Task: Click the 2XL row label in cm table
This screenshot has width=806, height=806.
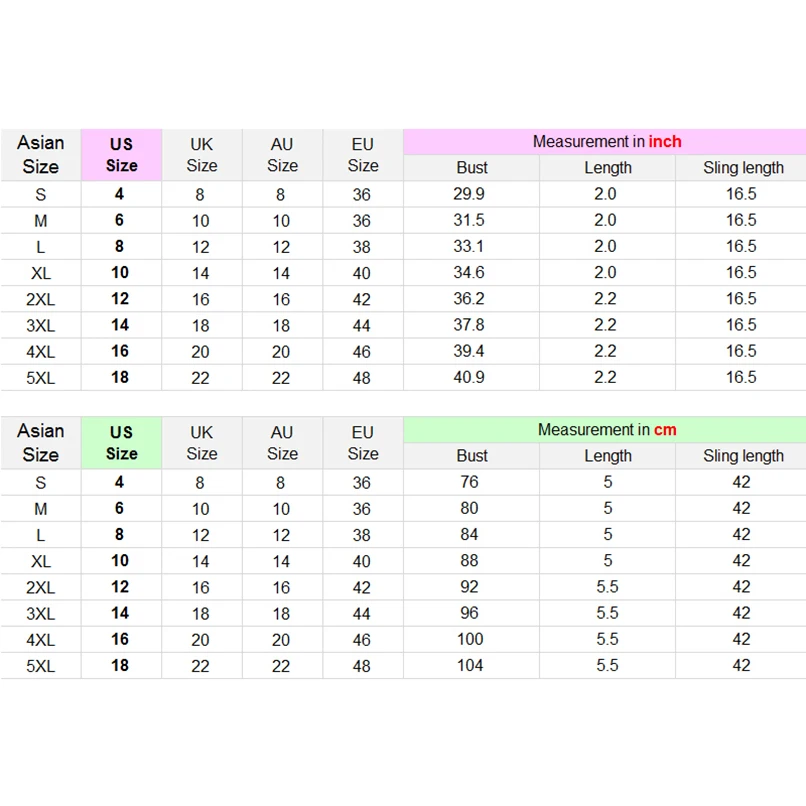Action: 40,587
